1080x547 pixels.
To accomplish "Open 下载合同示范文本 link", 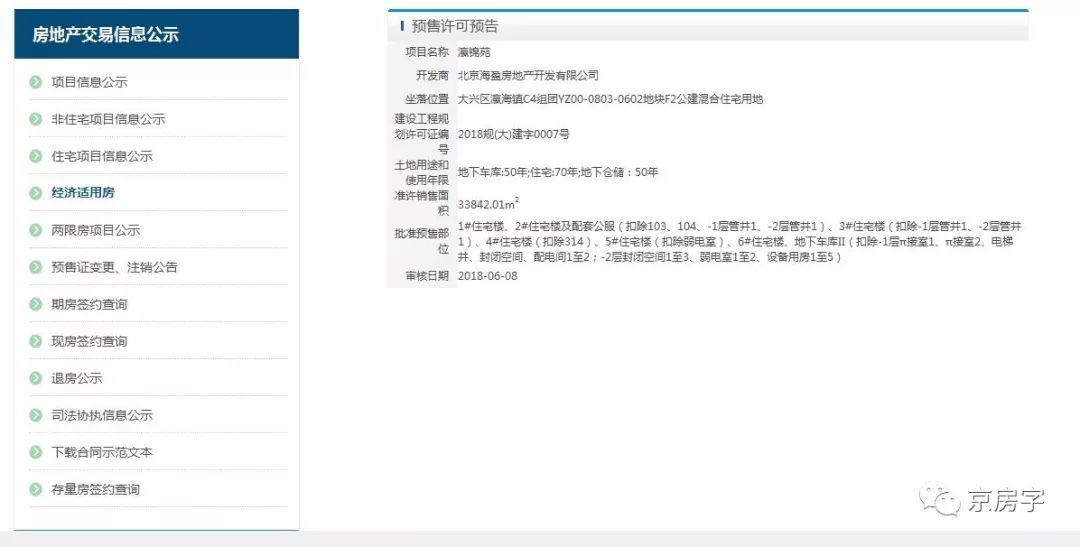I will pos(102,453).
